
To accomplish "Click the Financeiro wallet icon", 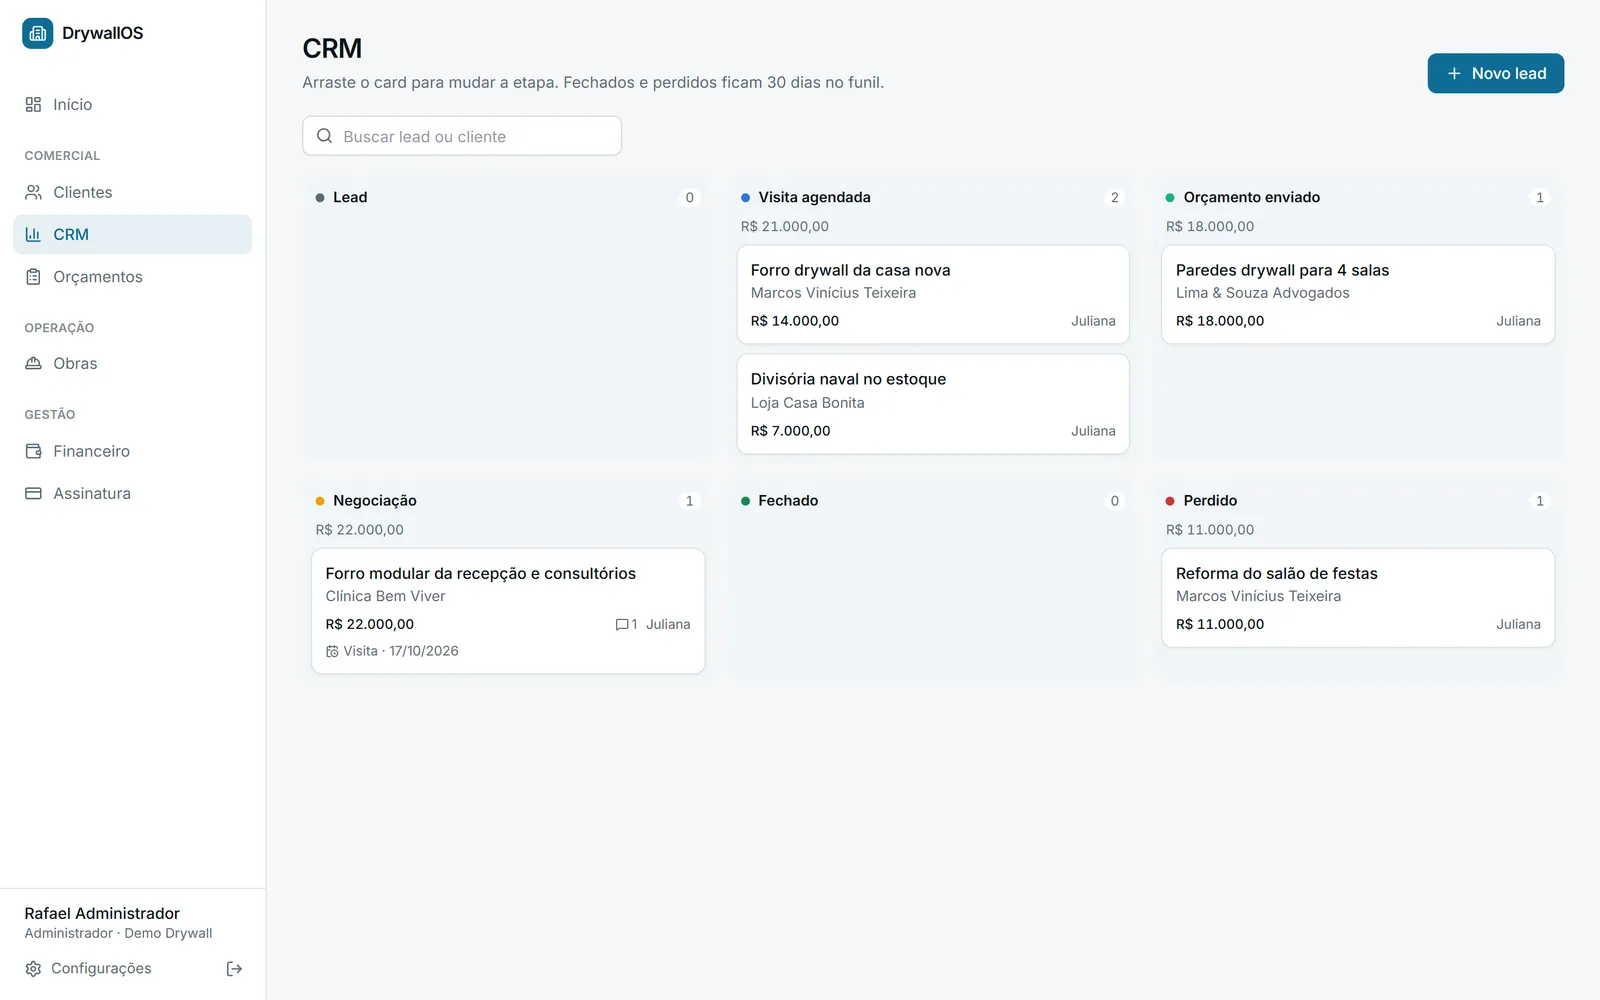I will tap(33, 451).
